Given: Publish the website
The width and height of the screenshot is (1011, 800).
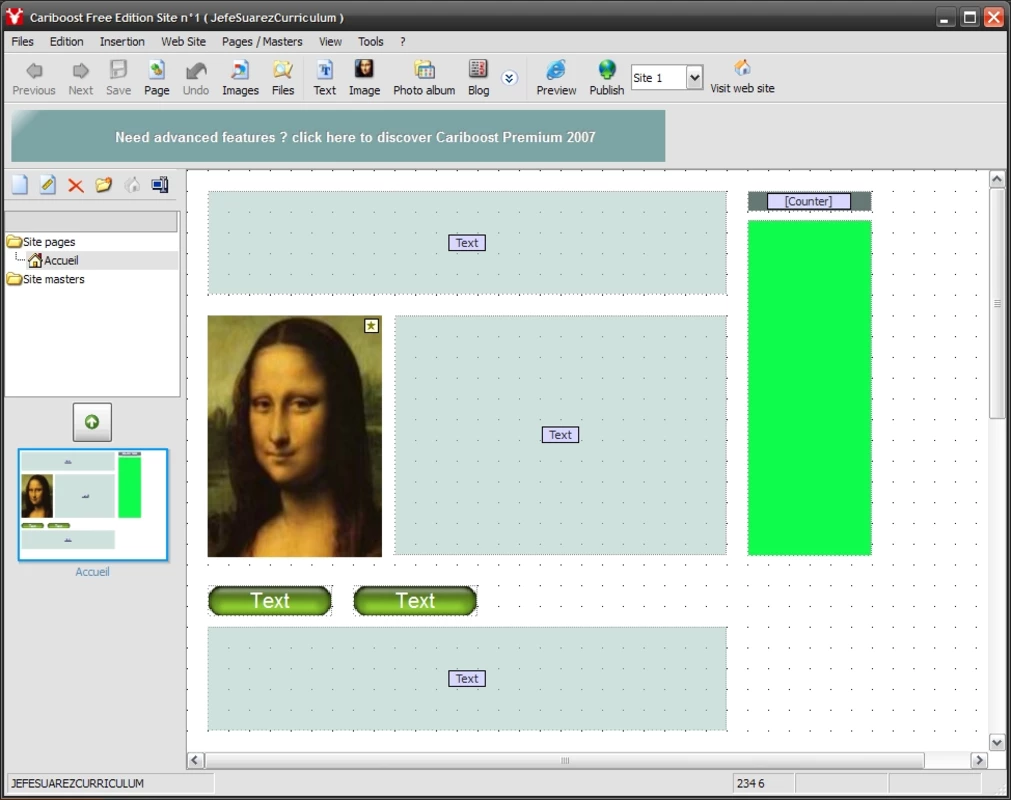Looking at the screenshot, I should click(607, 77).
